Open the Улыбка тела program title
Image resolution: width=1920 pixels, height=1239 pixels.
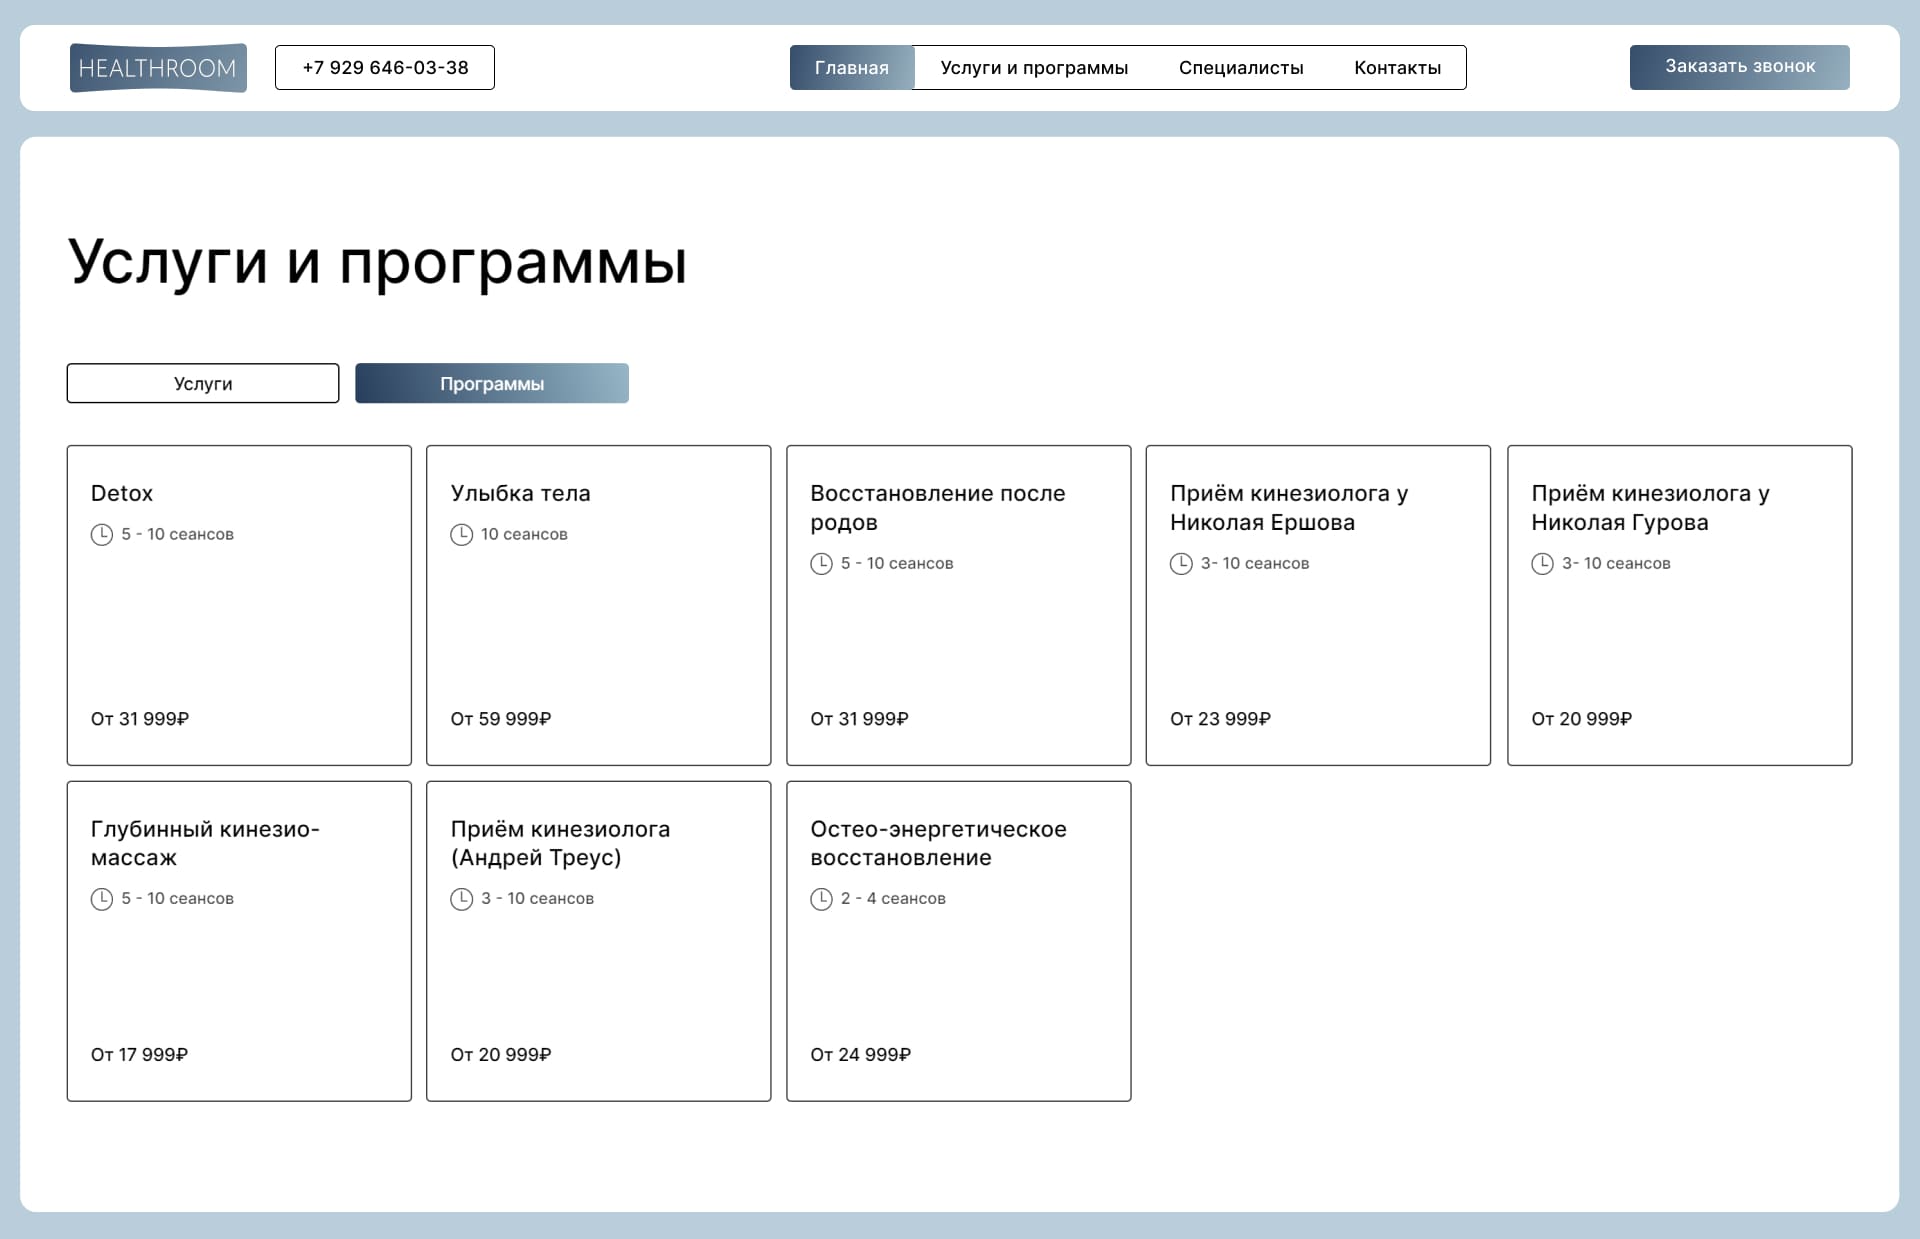pyautogui.click(x=520, y=493)
